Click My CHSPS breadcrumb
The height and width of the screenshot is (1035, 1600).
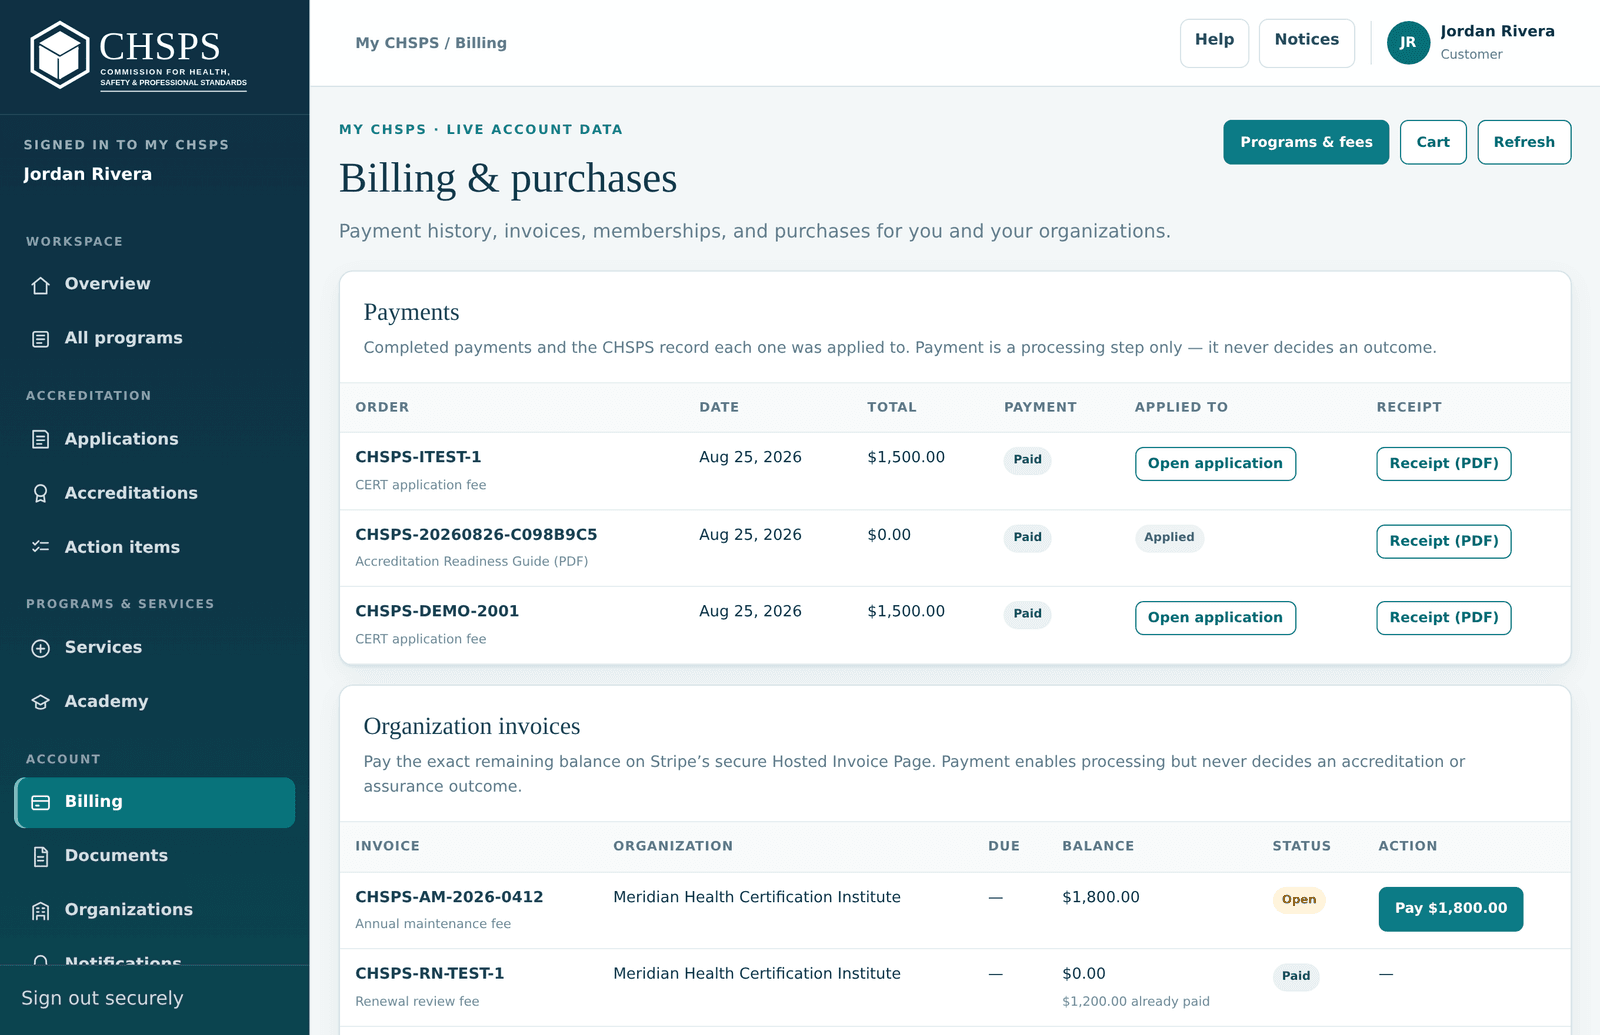397,43
